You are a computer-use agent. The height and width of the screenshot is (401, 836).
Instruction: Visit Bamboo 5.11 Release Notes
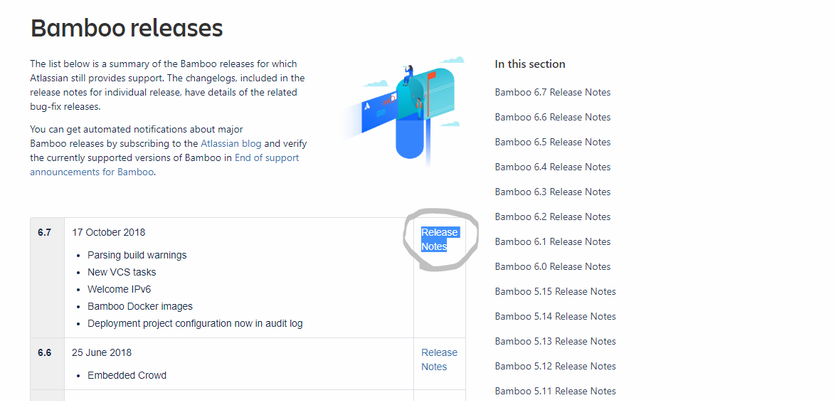coord(555,391)
